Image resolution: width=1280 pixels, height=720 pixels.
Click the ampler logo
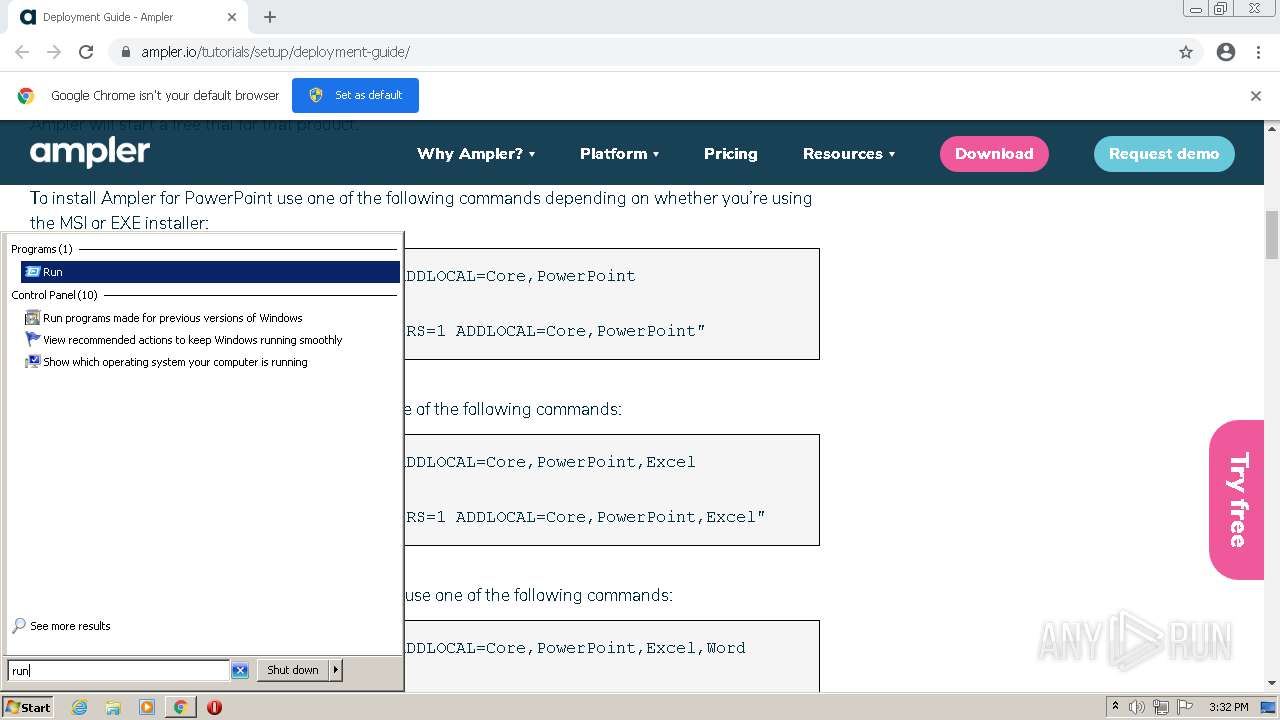coord(90,153)
